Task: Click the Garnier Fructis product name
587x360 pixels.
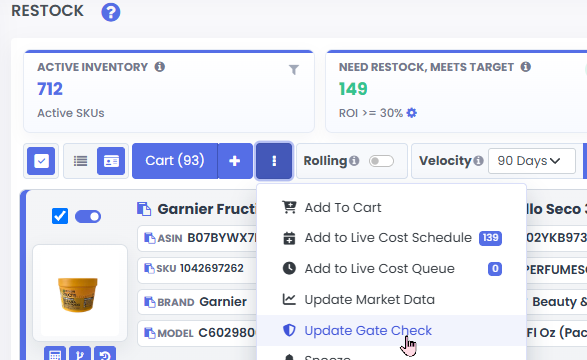Action: (x=207, y=209)
